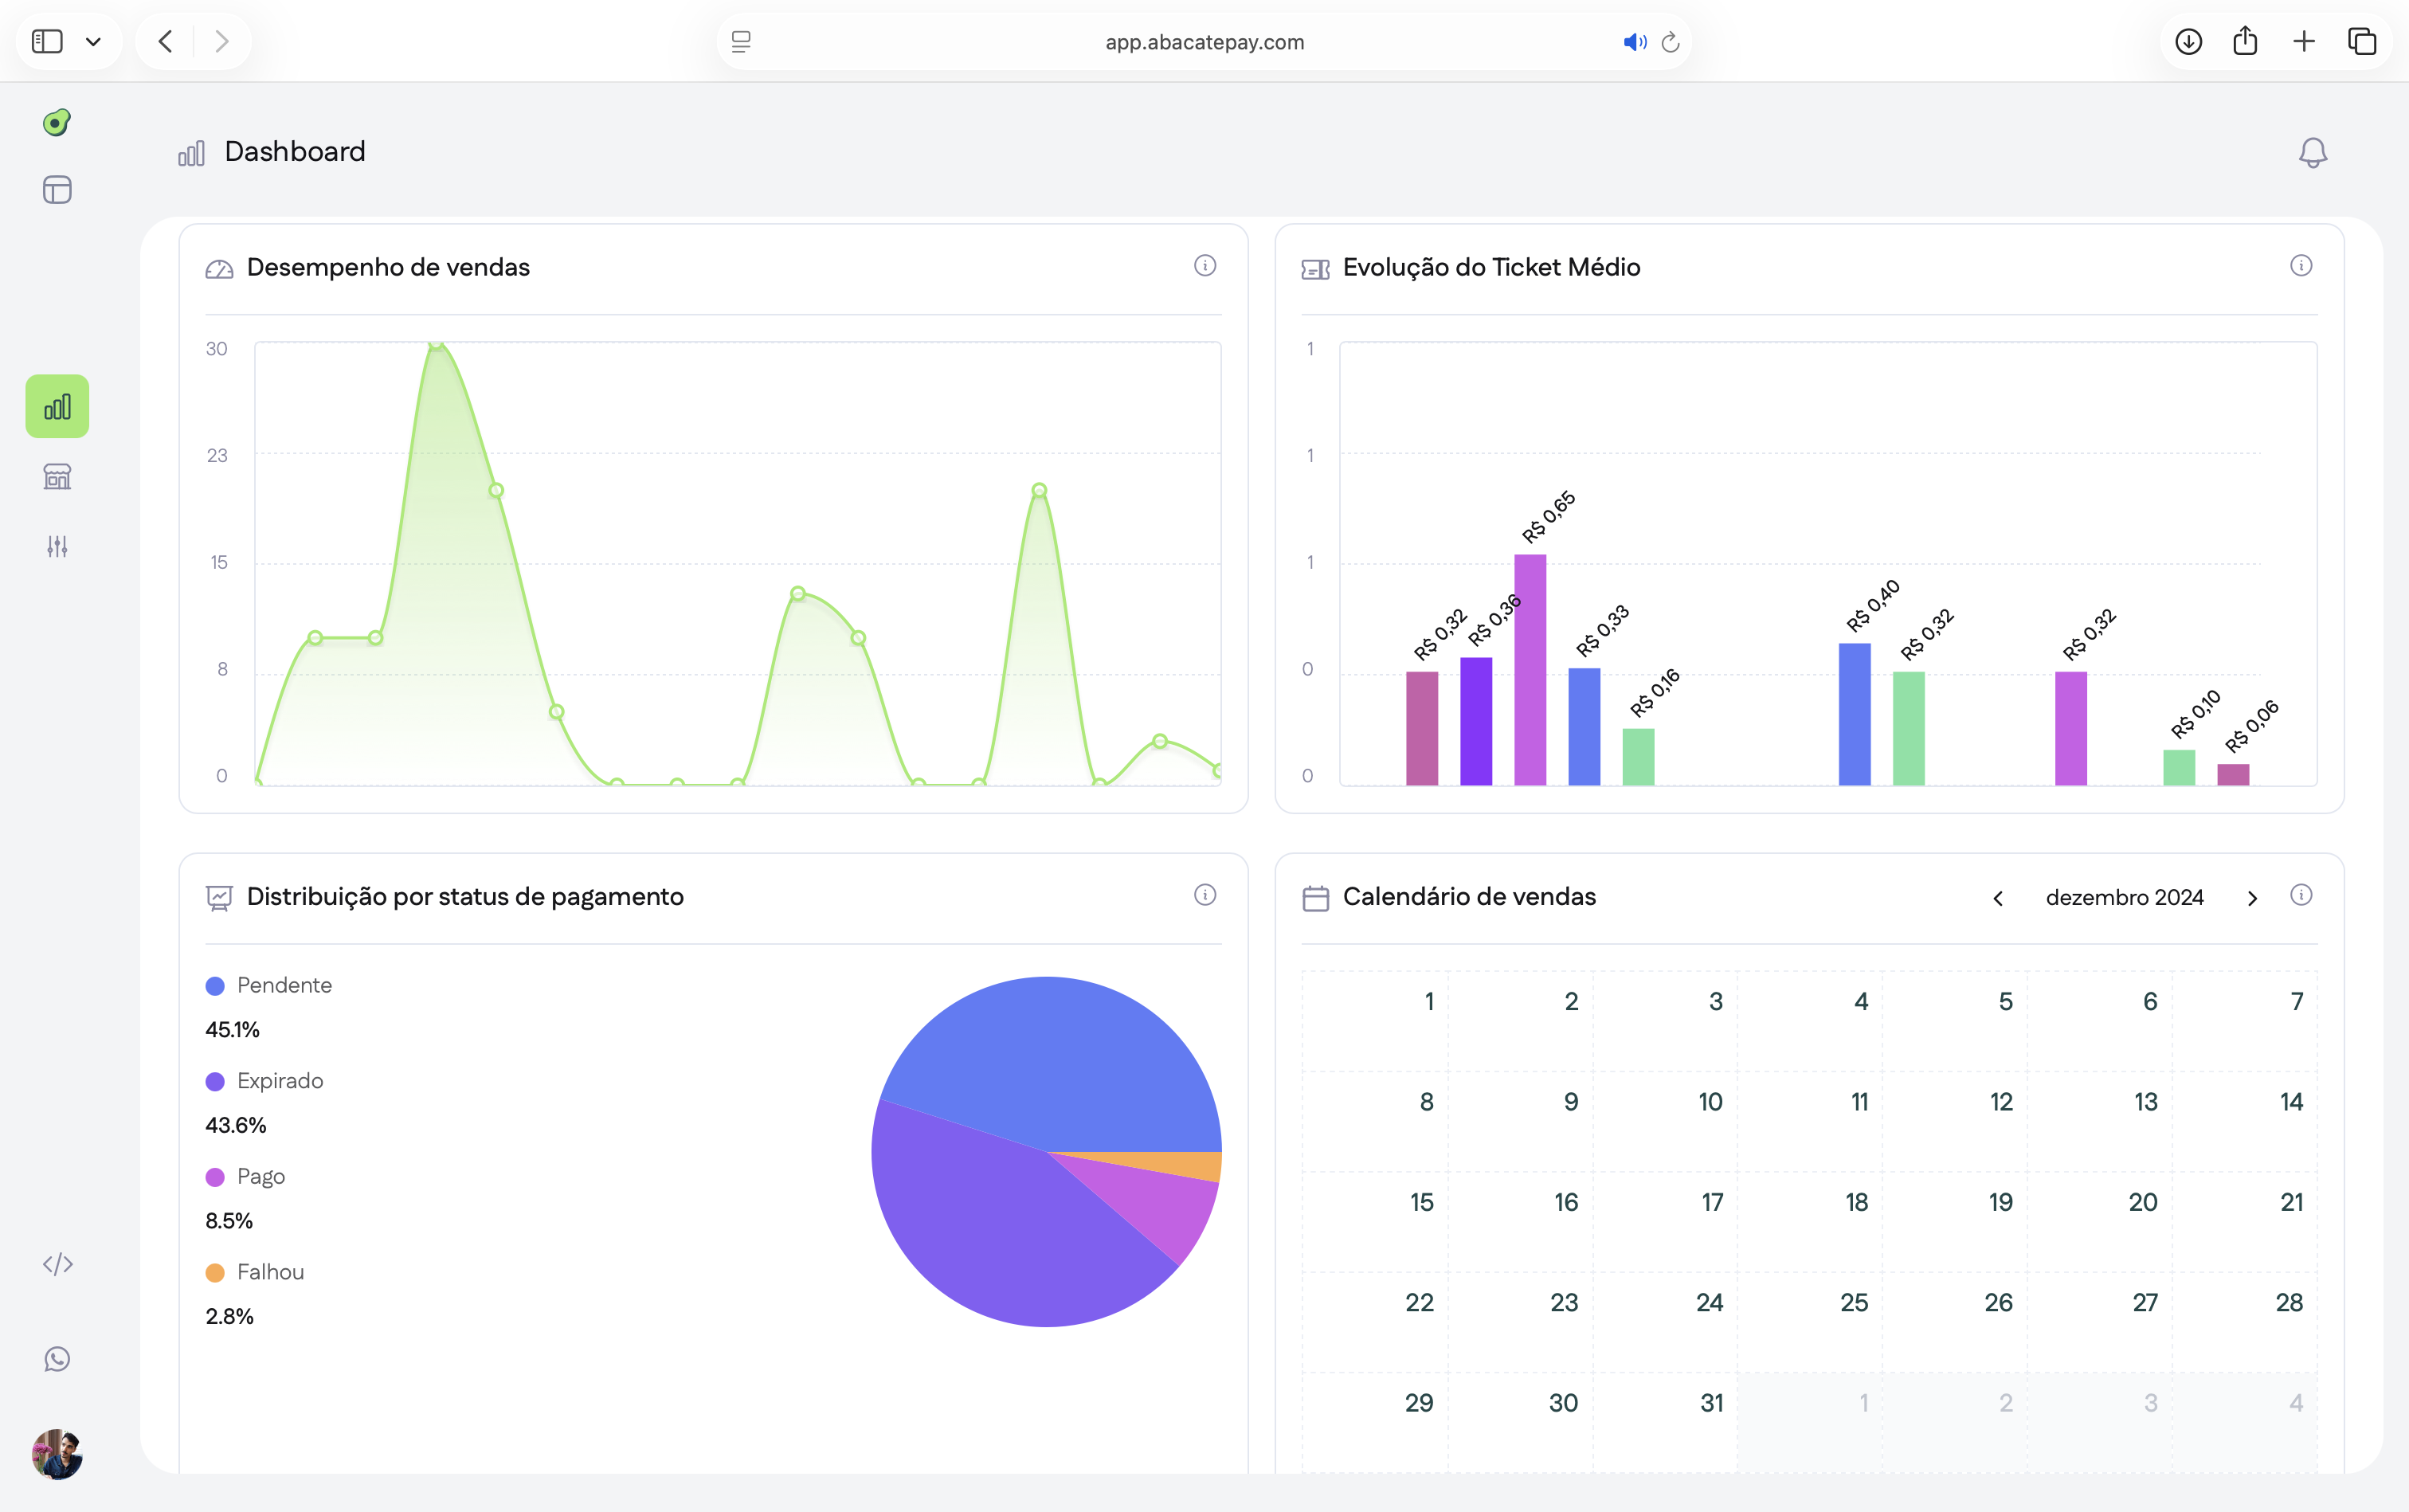Screen dimensions: 2409x1512
Task: Open the layout panel icon in sidebar
Action: [57, 190]
